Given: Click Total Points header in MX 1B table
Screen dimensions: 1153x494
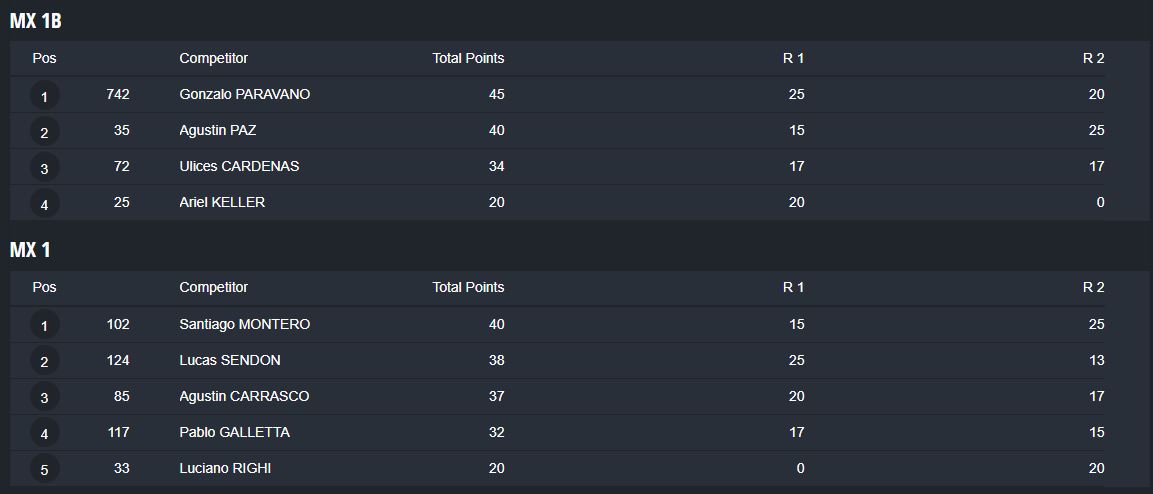Looking at the screenshot, I should pyautogui.click(x=468, y=58).
